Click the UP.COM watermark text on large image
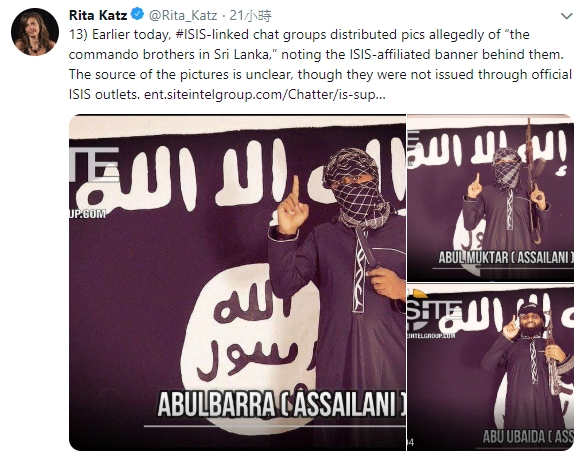The width and height of the screenshot is (582, 465). pyautogui.click(x=88, y=214)
